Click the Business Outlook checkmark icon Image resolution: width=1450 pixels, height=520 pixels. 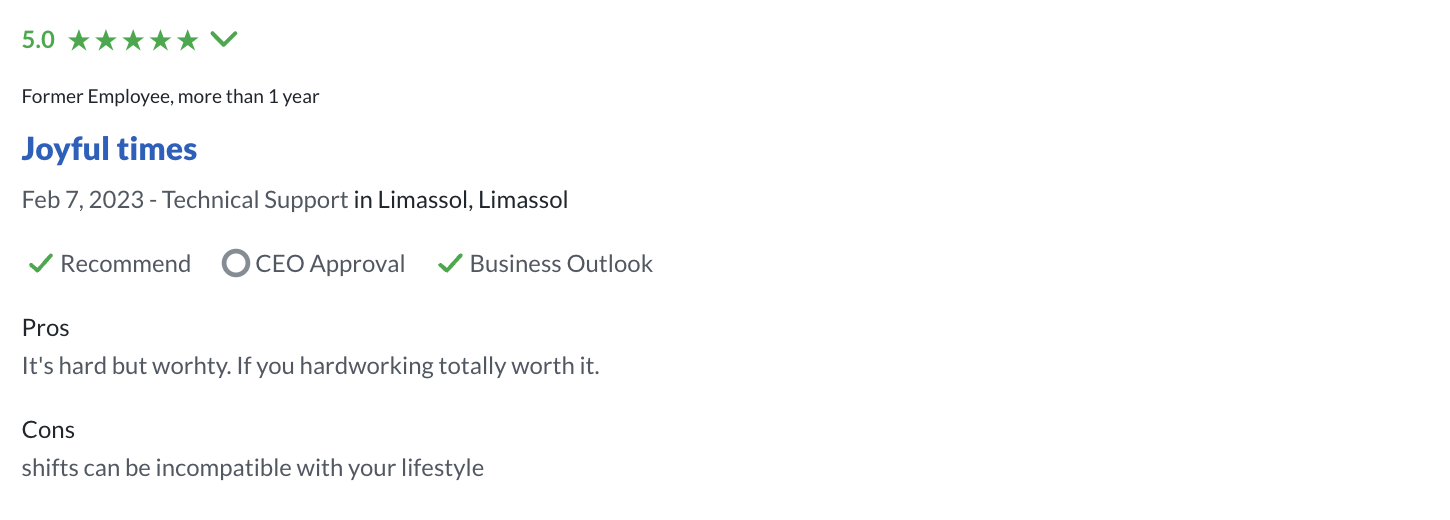[451, 264]
